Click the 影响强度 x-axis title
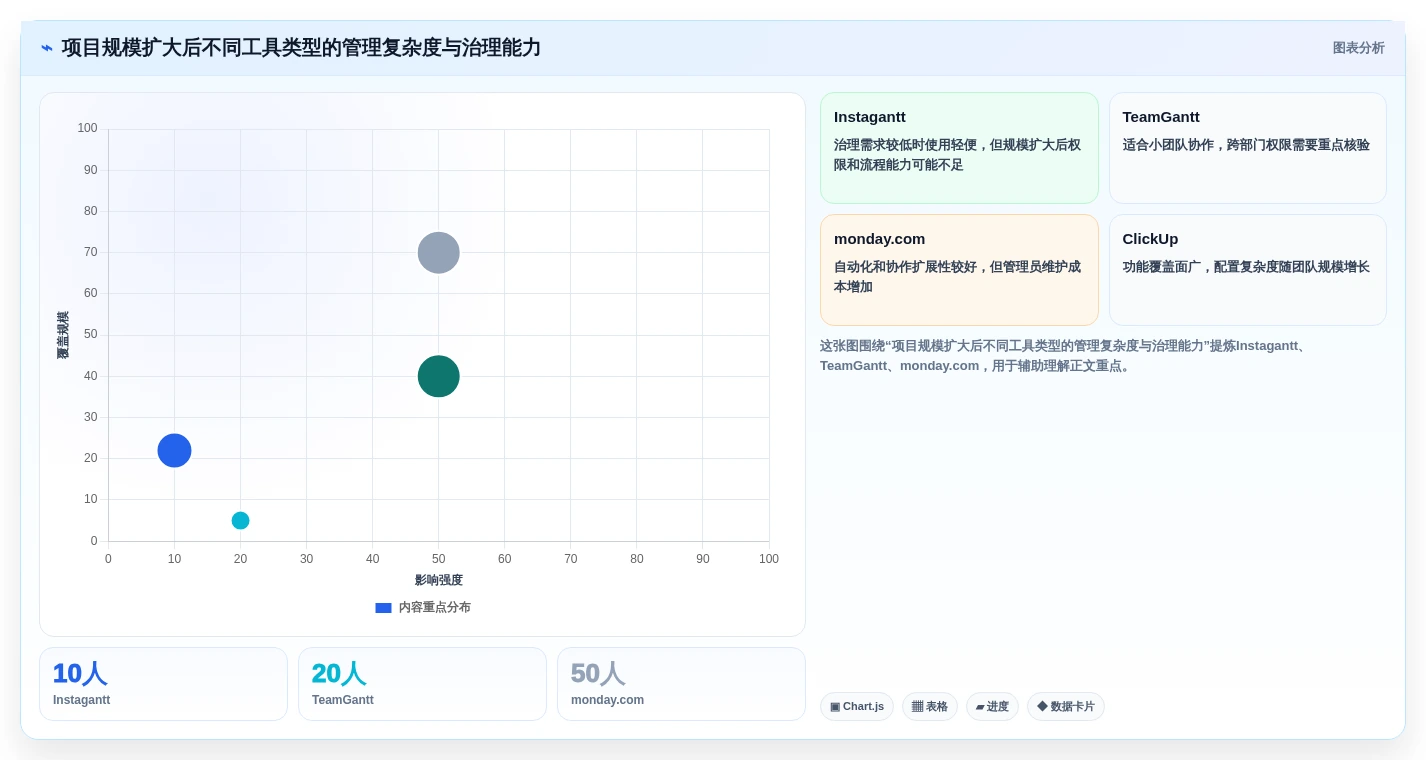 pos(439,580)
